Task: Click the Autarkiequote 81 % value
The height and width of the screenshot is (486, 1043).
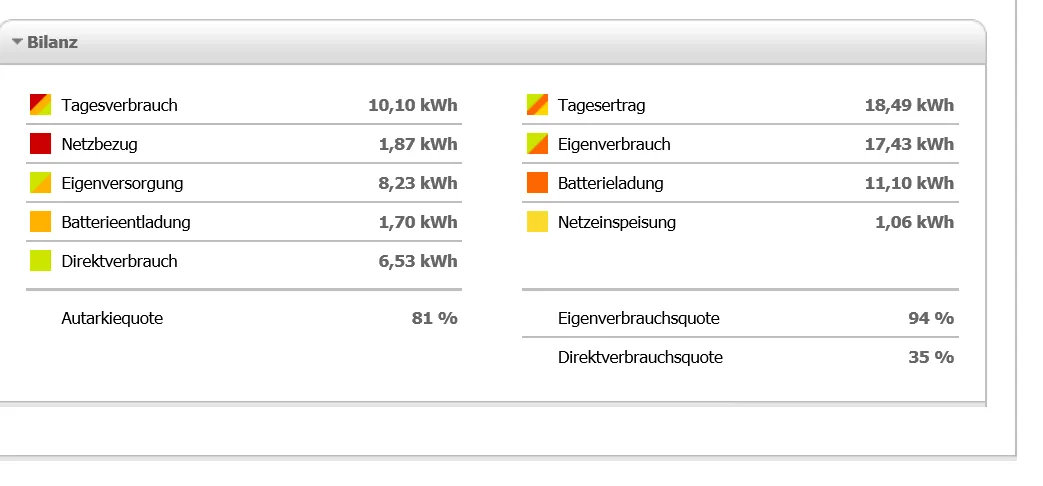Action: tap(435, 318)
